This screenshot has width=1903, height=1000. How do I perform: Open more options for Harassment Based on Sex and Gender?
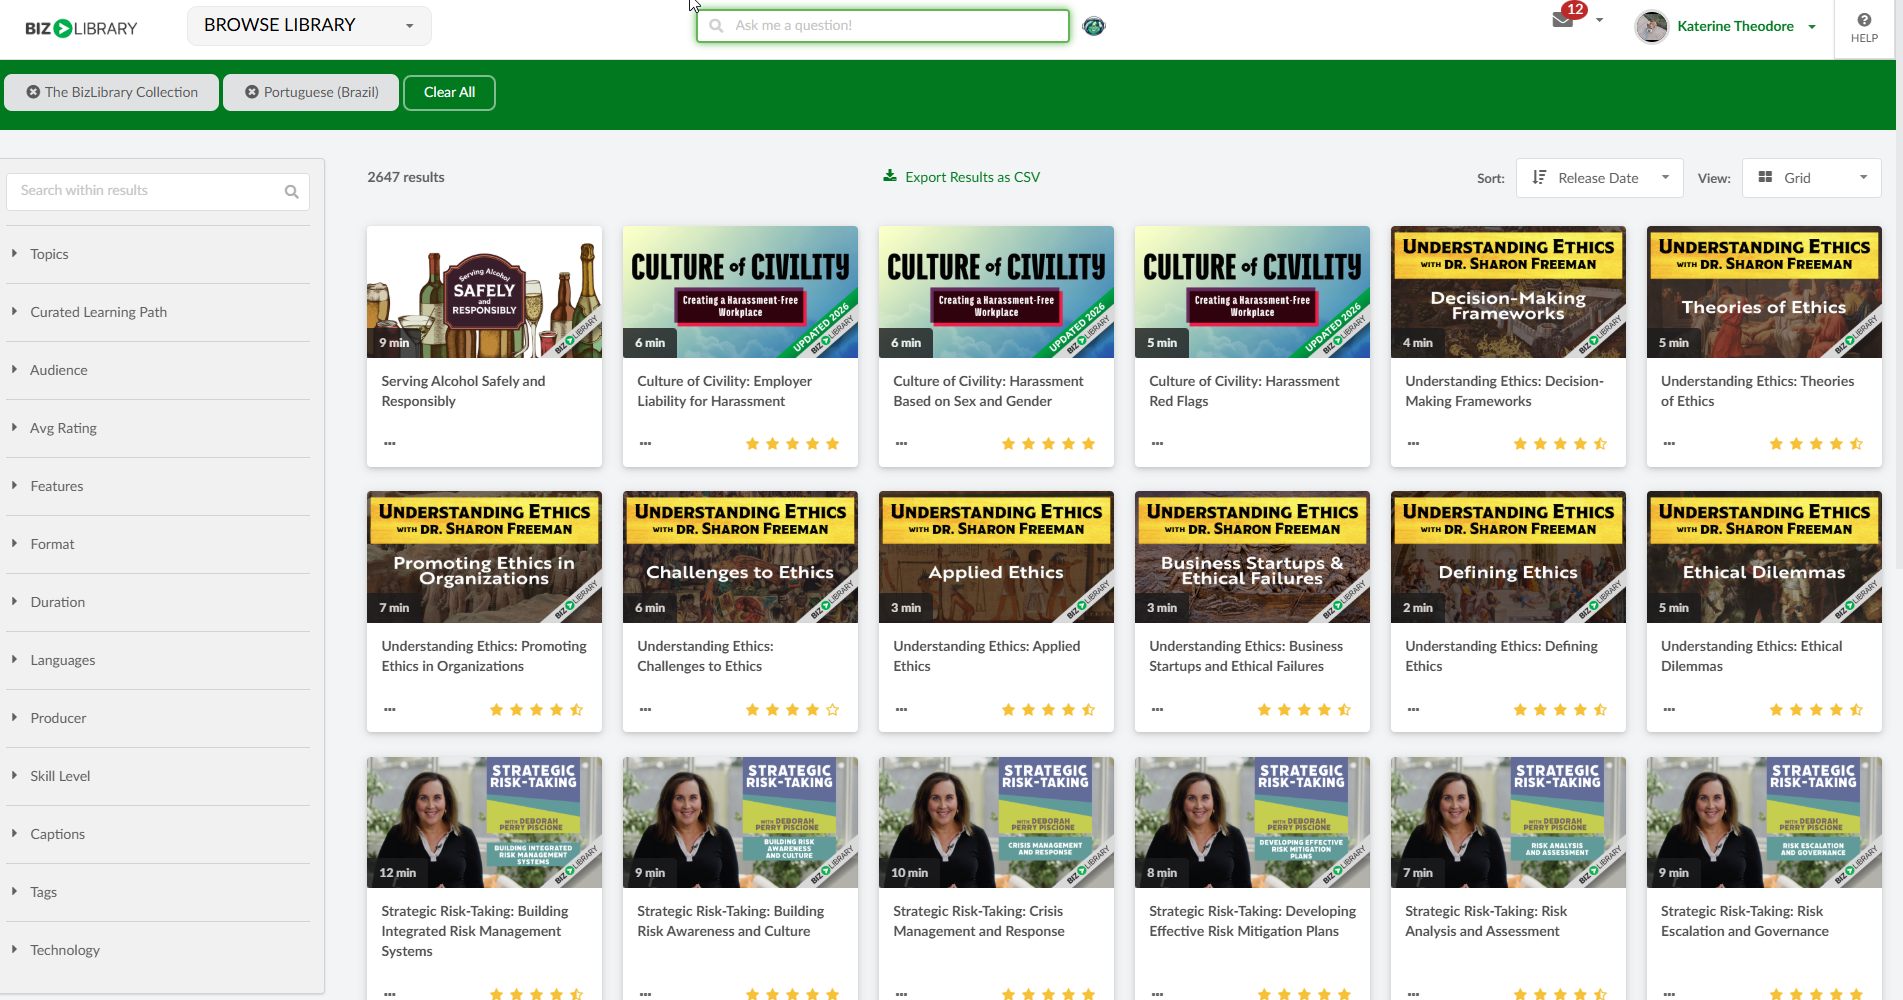point(902,443)
